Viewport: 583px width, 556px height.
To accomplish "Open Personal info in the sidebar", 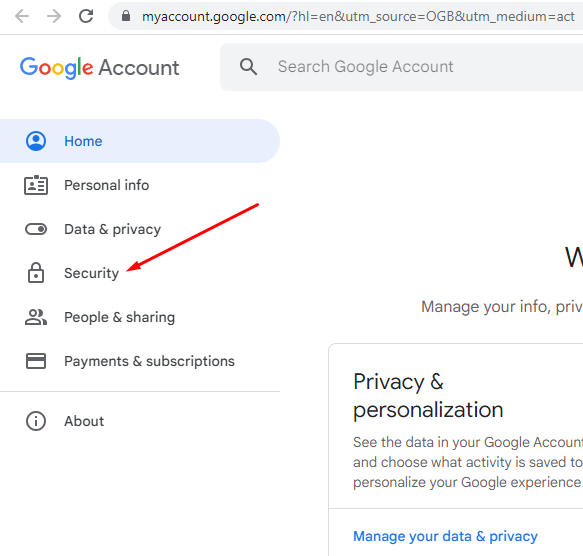I will [106, 185].
